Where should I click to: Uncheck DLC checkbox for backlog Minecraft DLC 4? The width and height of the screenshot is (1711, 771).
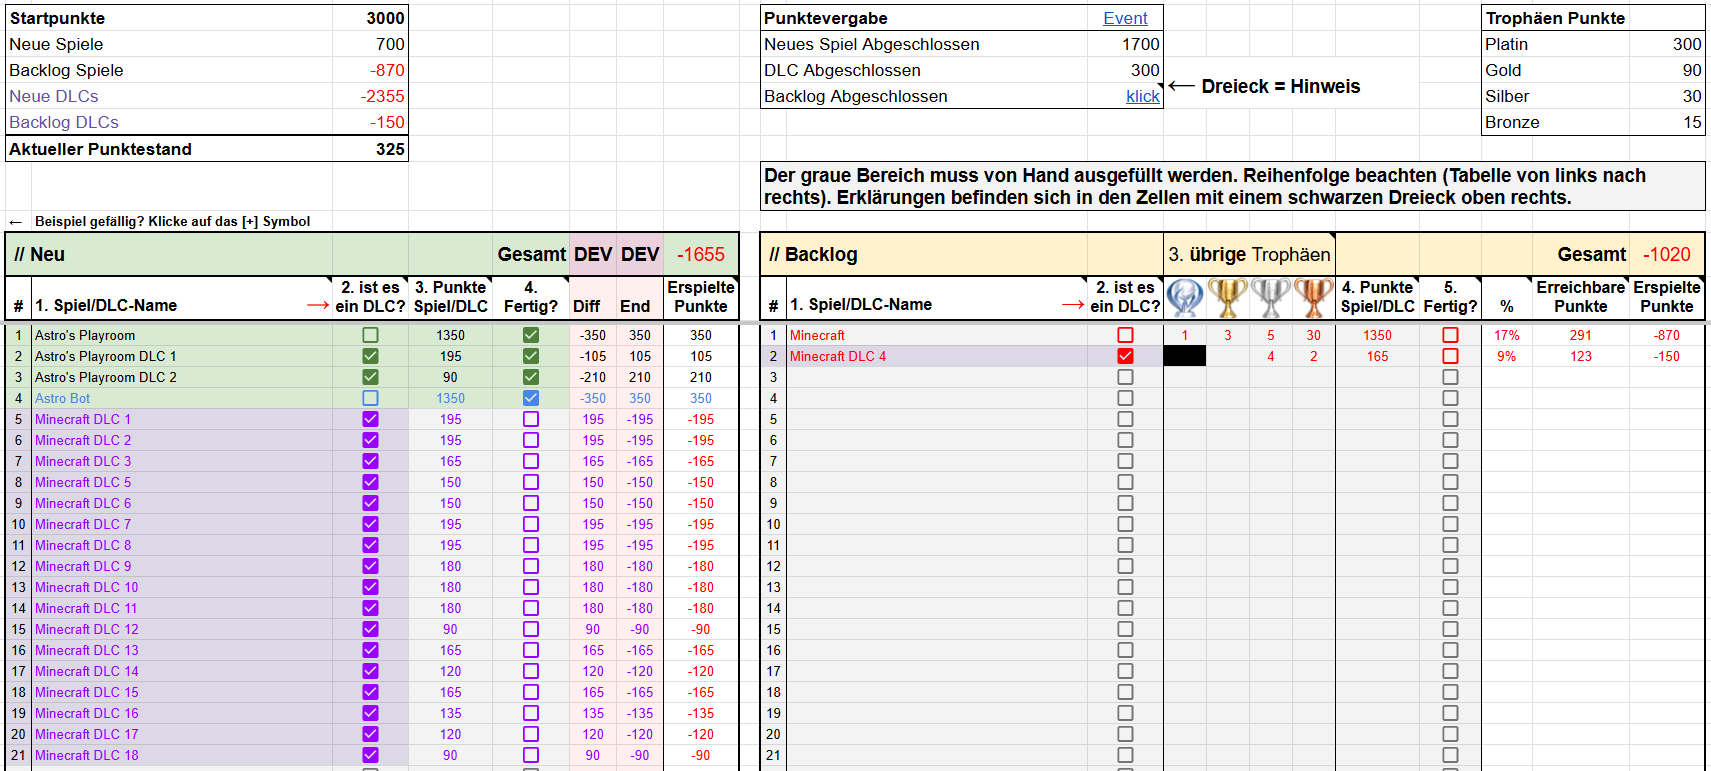pyautogui.click(x=1125, y=356)
